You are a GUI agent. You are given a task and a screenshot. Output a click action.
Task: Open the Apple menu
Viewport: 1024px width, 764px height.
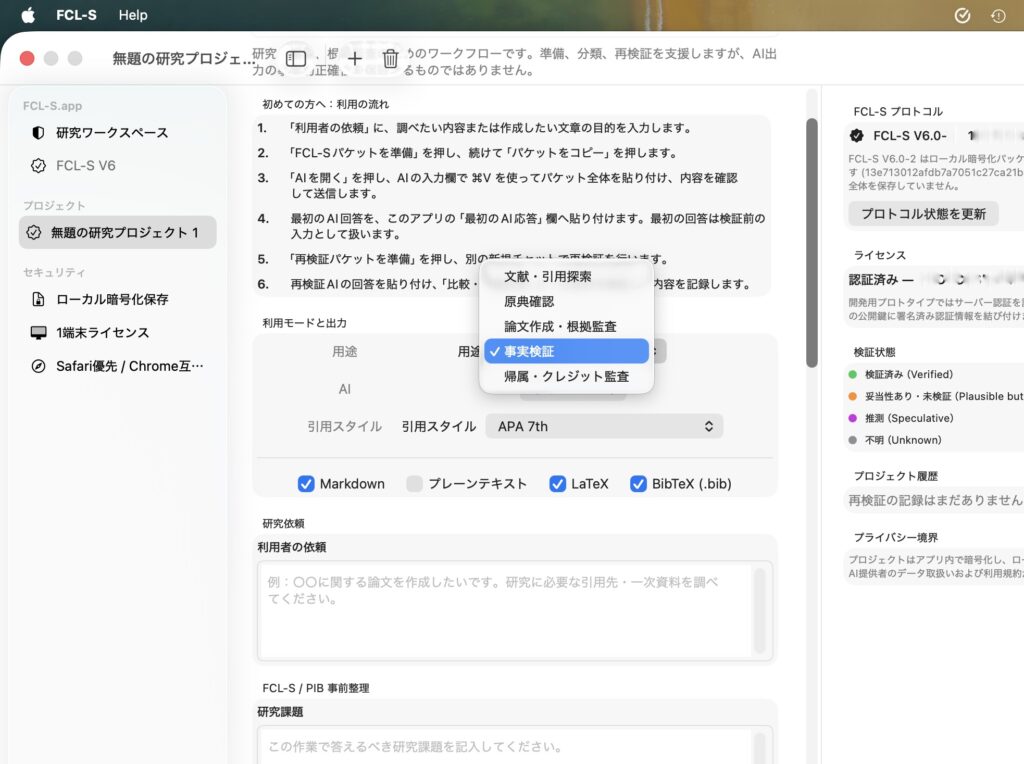coord(28,15)
